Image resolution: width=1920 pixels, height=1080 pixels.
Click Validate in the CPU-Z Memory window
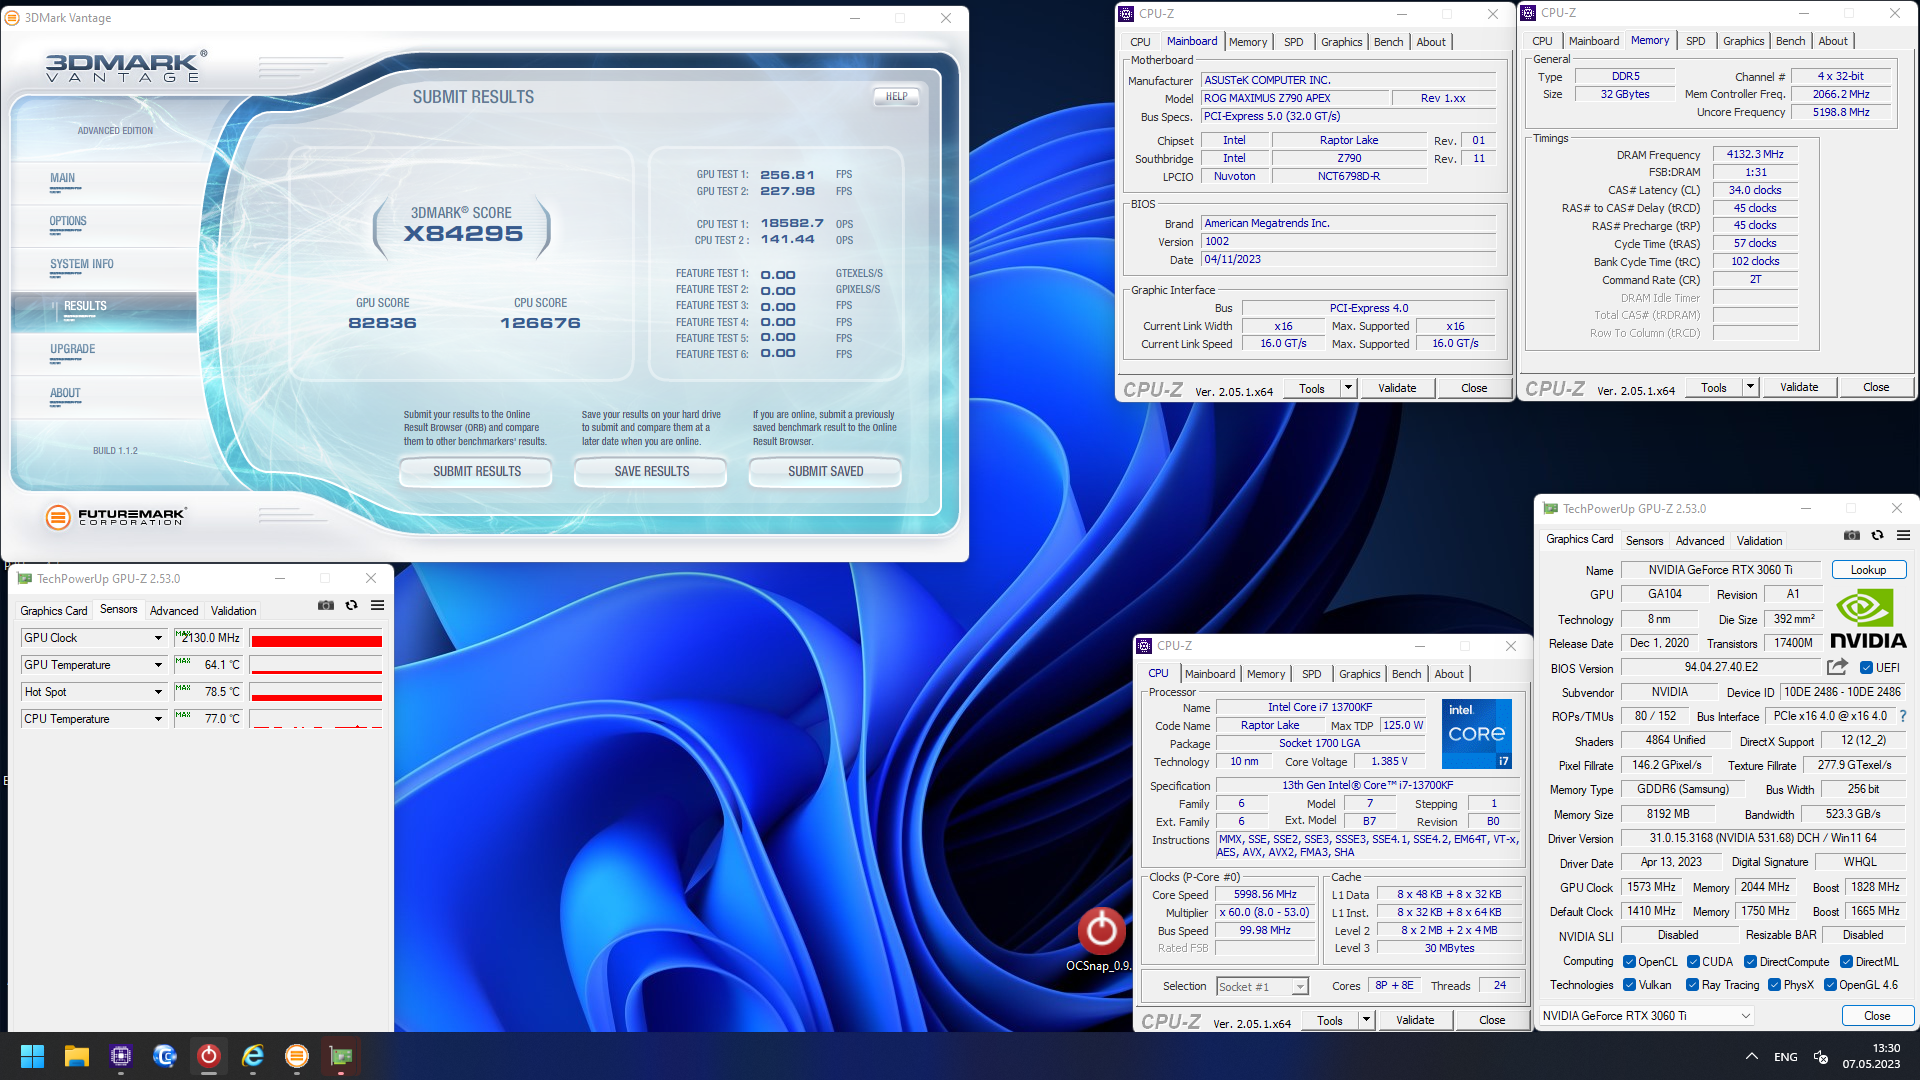pos(1799,387)
